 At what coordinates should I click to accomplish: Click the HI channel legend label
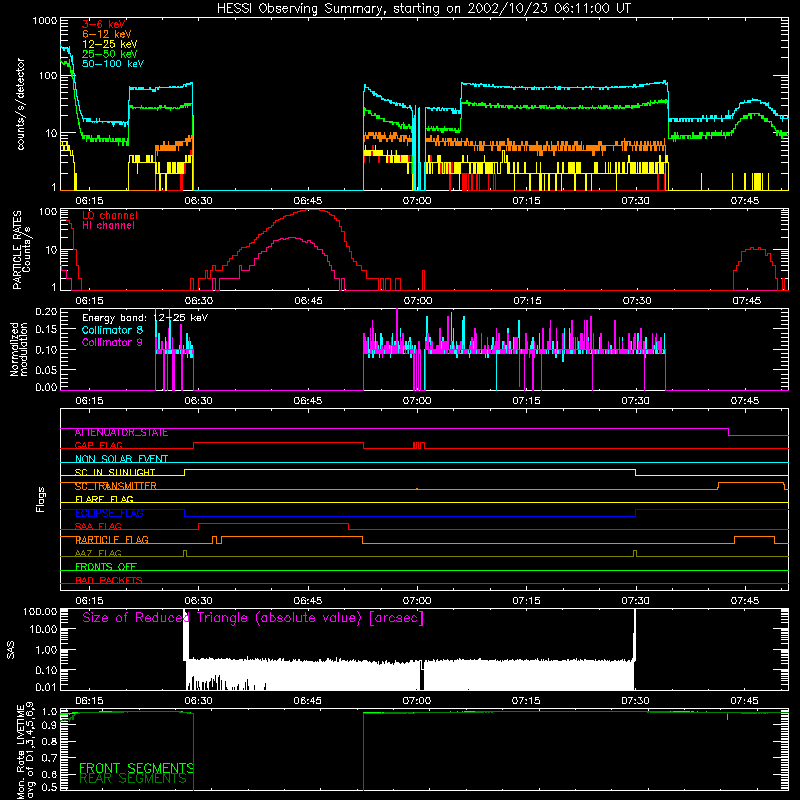[108, 226]
